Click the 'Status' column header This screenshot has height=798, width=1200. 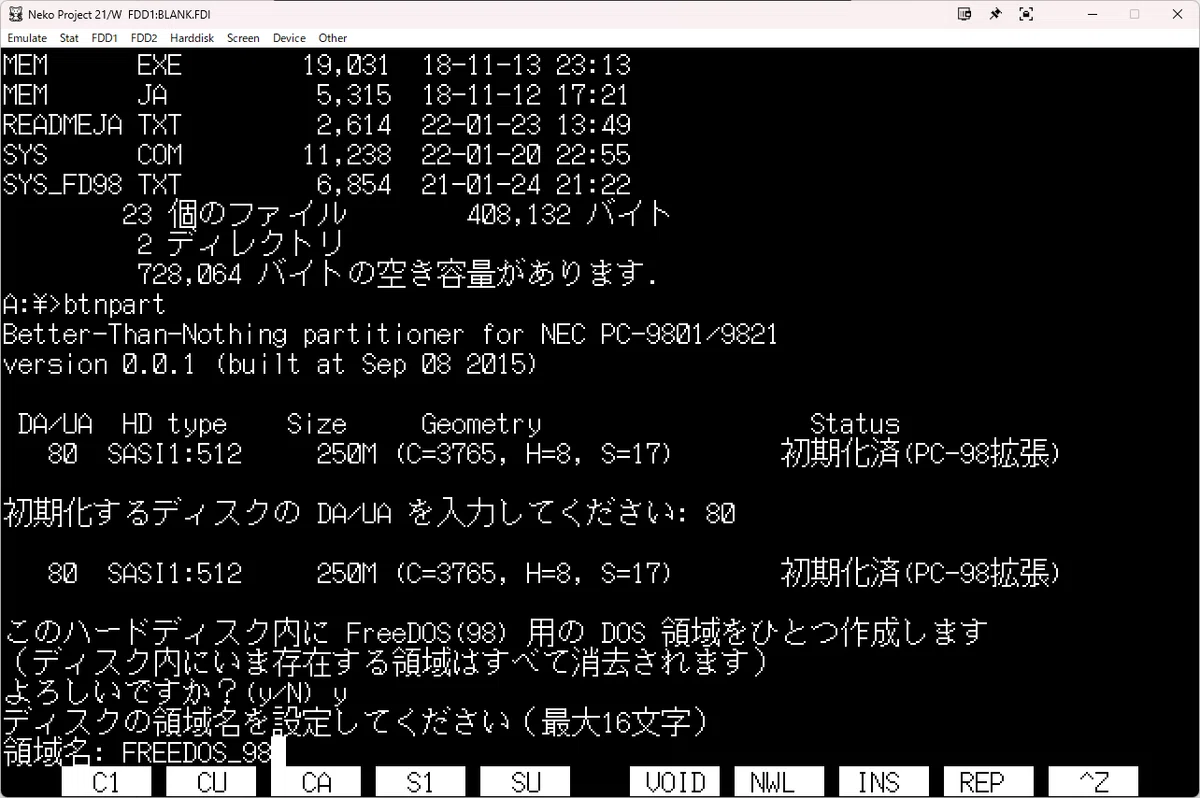(x=855, y=424)
